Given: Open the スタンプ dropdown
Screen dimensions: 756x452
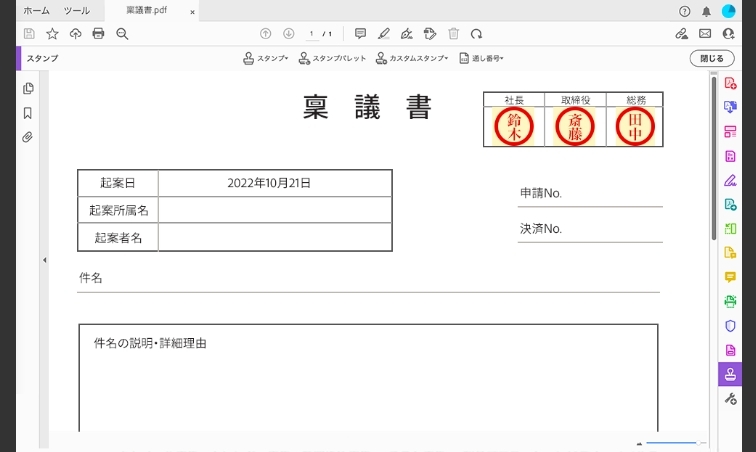Looking at the screenshot, I should click(266, 58).
